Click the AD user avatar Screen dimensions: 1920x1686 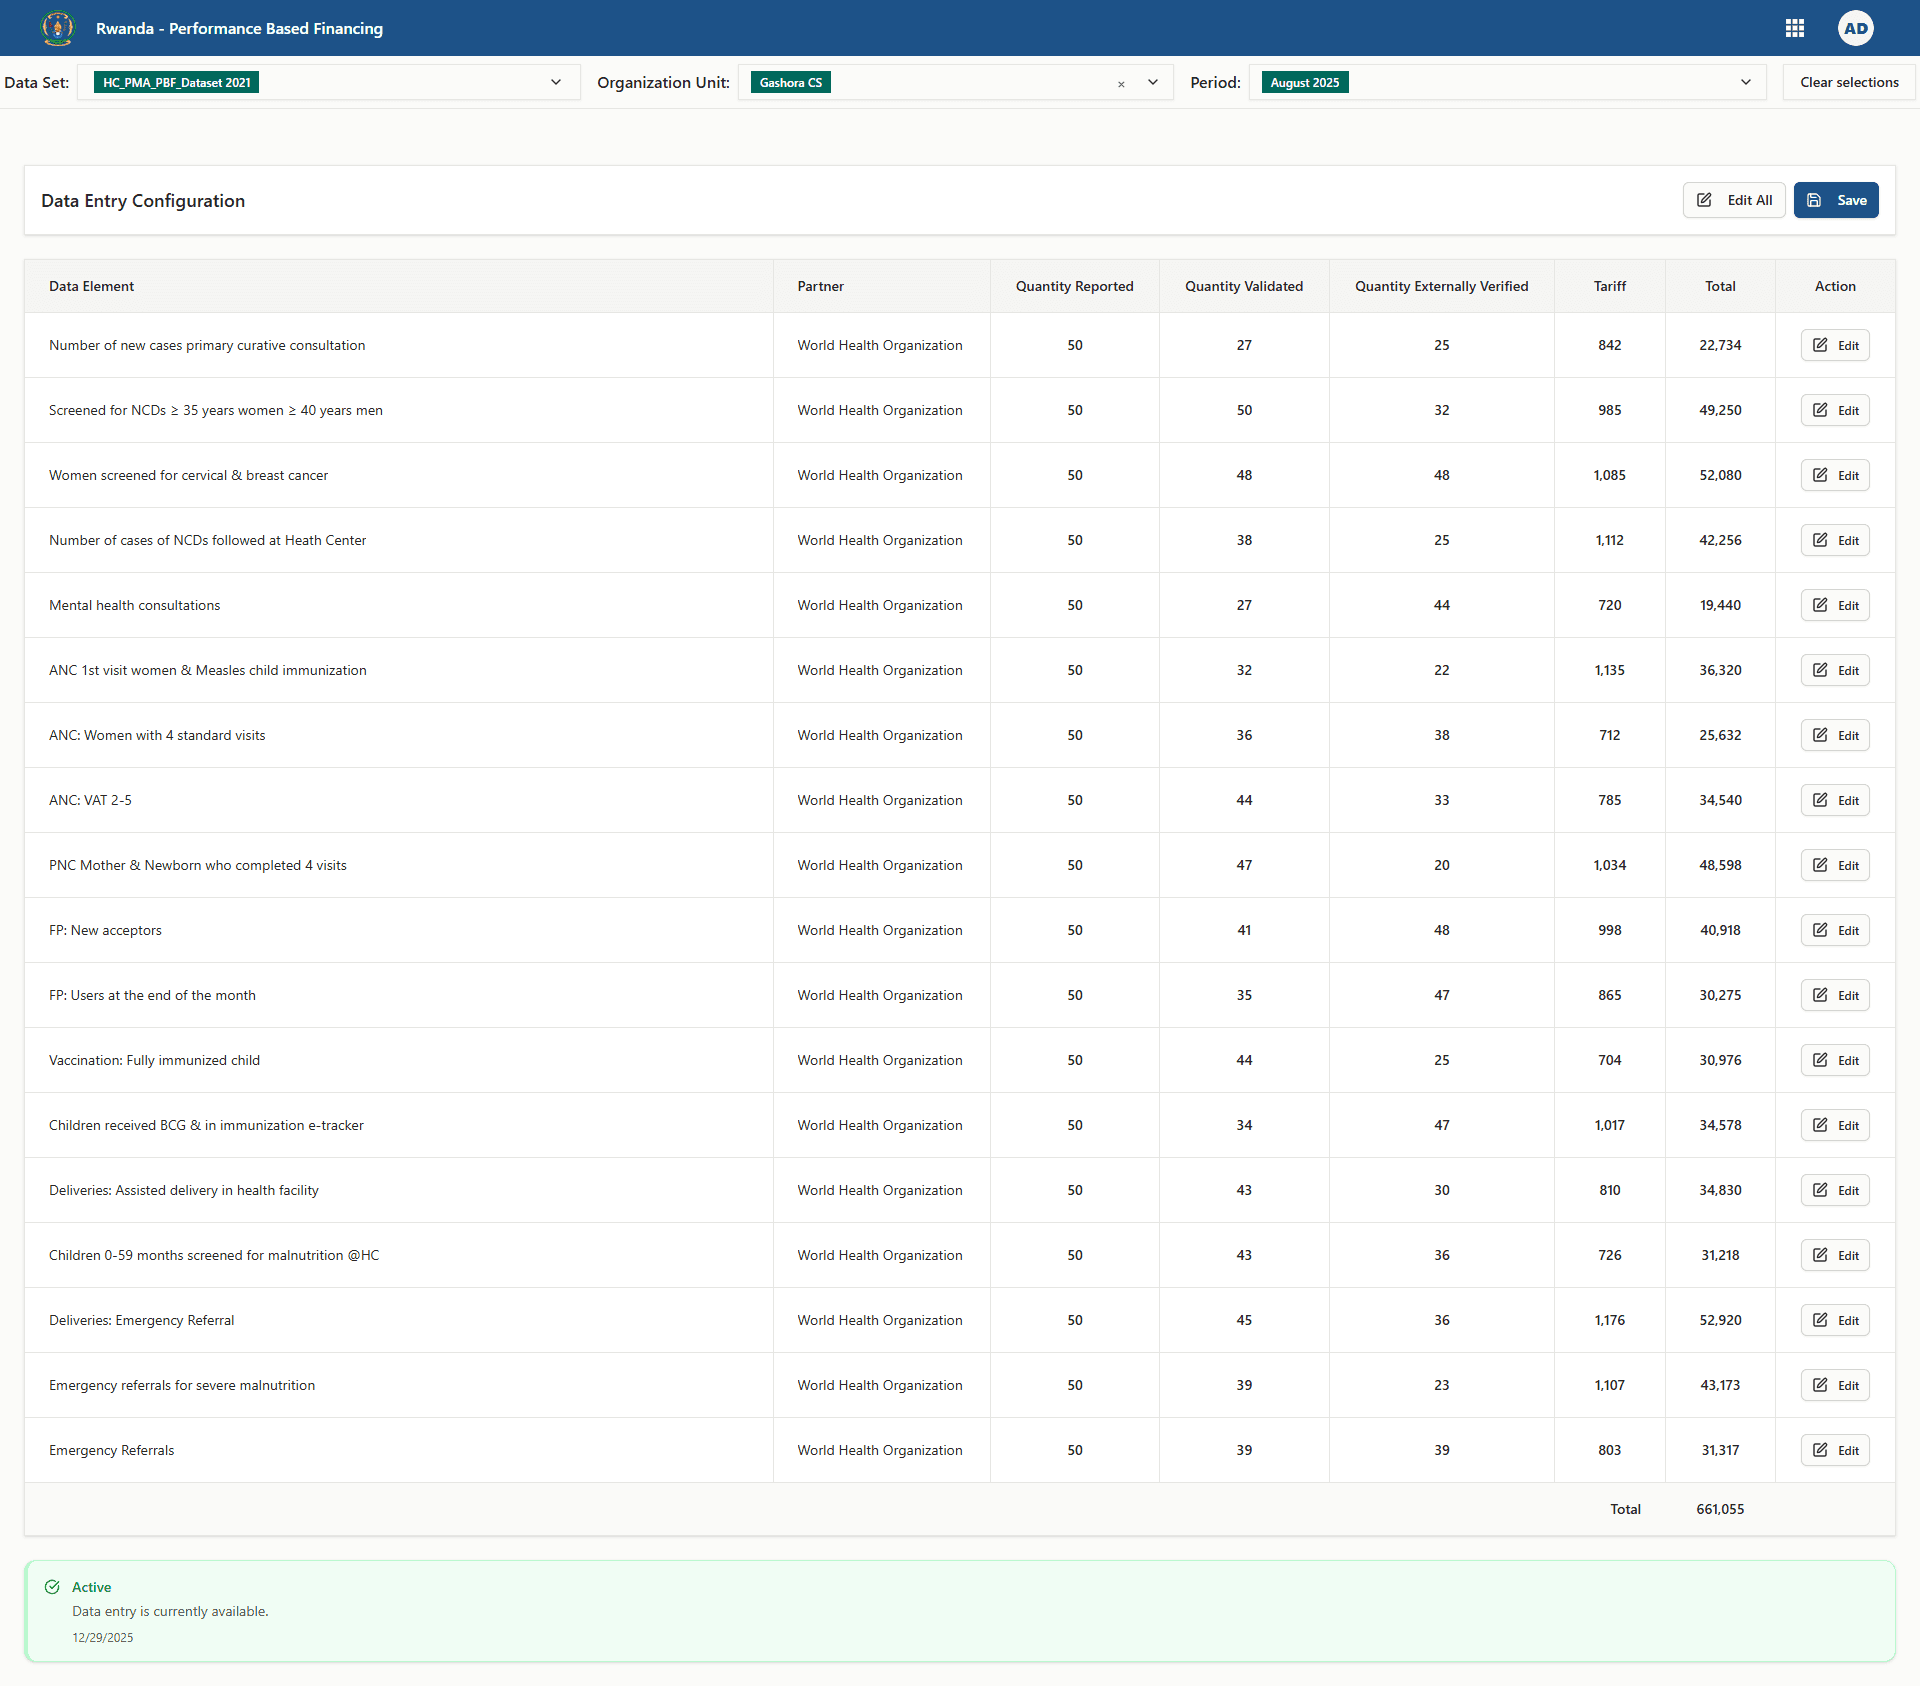click(x=1855, y=28)
